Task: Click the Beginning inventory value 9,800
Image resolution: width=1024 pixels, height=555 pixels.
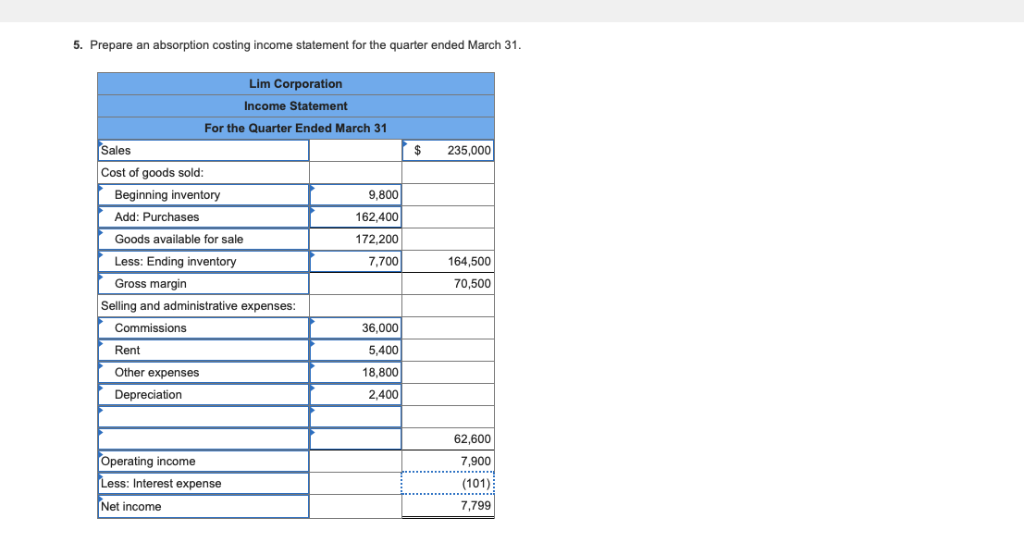Action: (355, 195)
